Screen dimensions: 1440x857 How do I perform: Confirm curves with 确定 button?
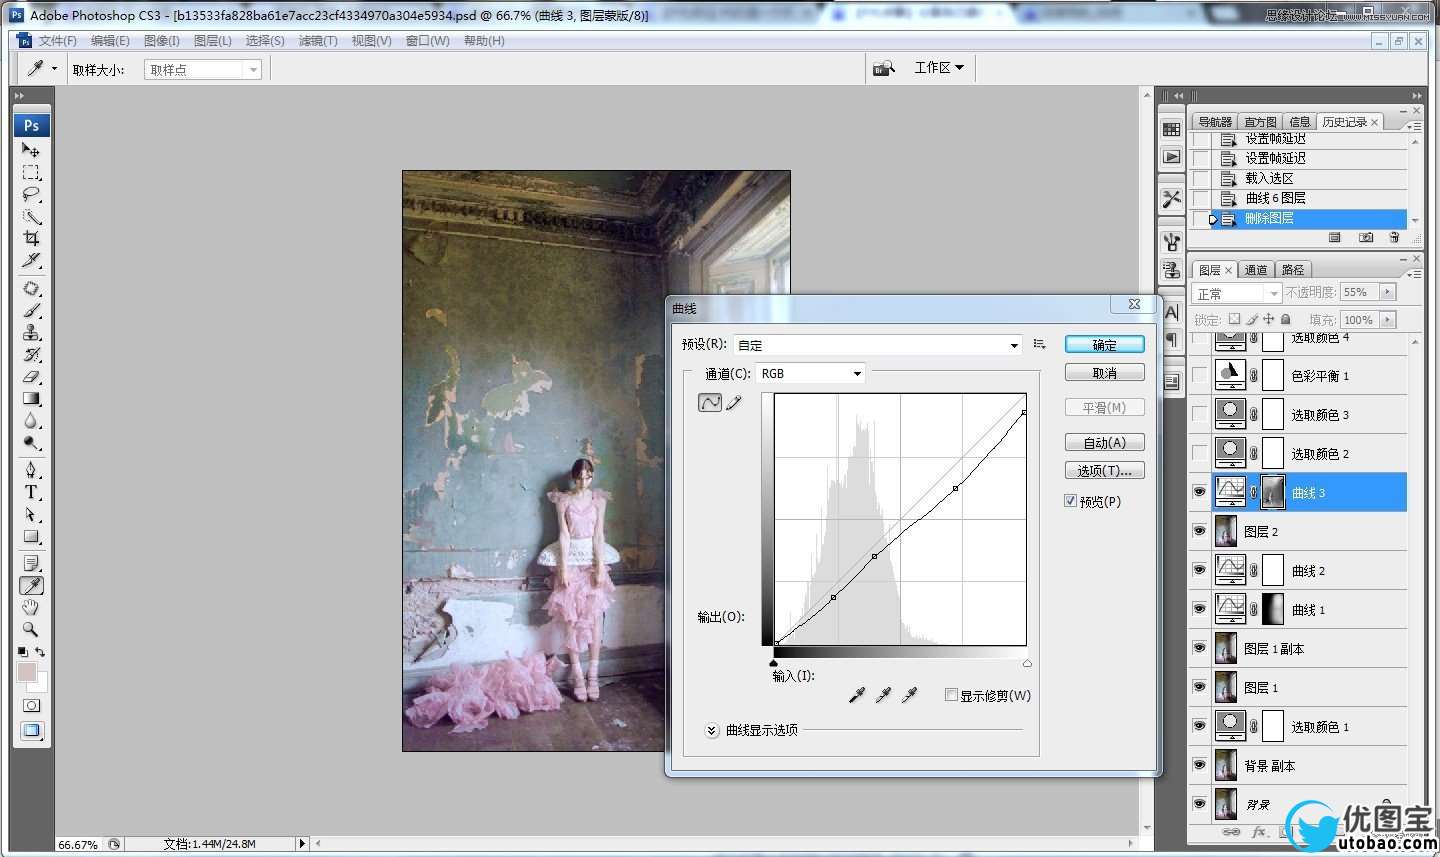[1105, 344]
